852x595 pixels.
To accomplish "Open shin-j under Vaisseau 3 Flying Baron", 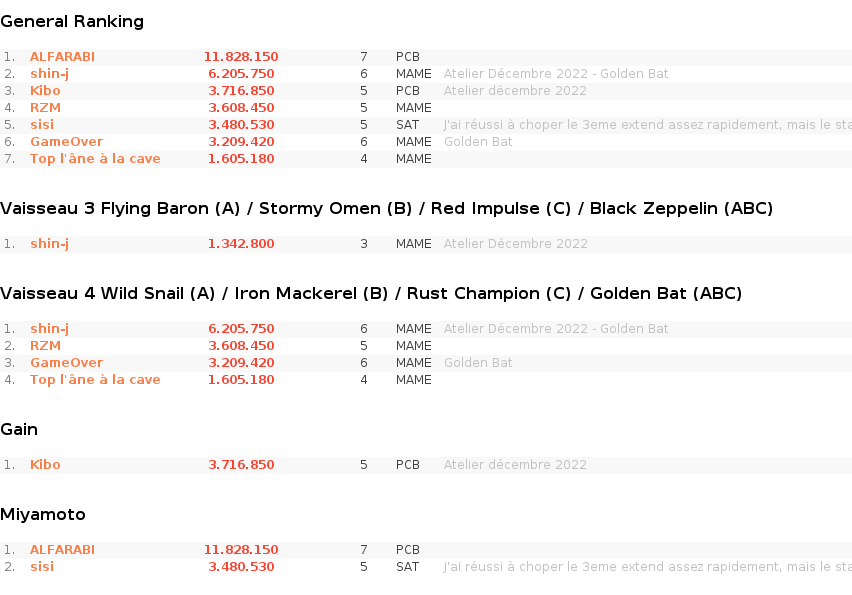I will [x=49, y=244].
